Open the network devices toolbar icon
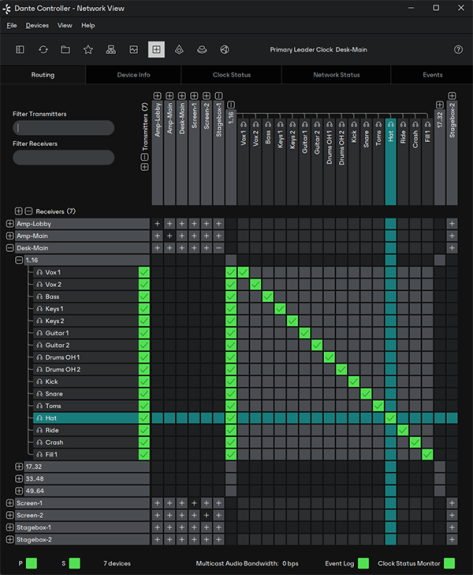Screen dimensions: 473x575 [111, 50]
